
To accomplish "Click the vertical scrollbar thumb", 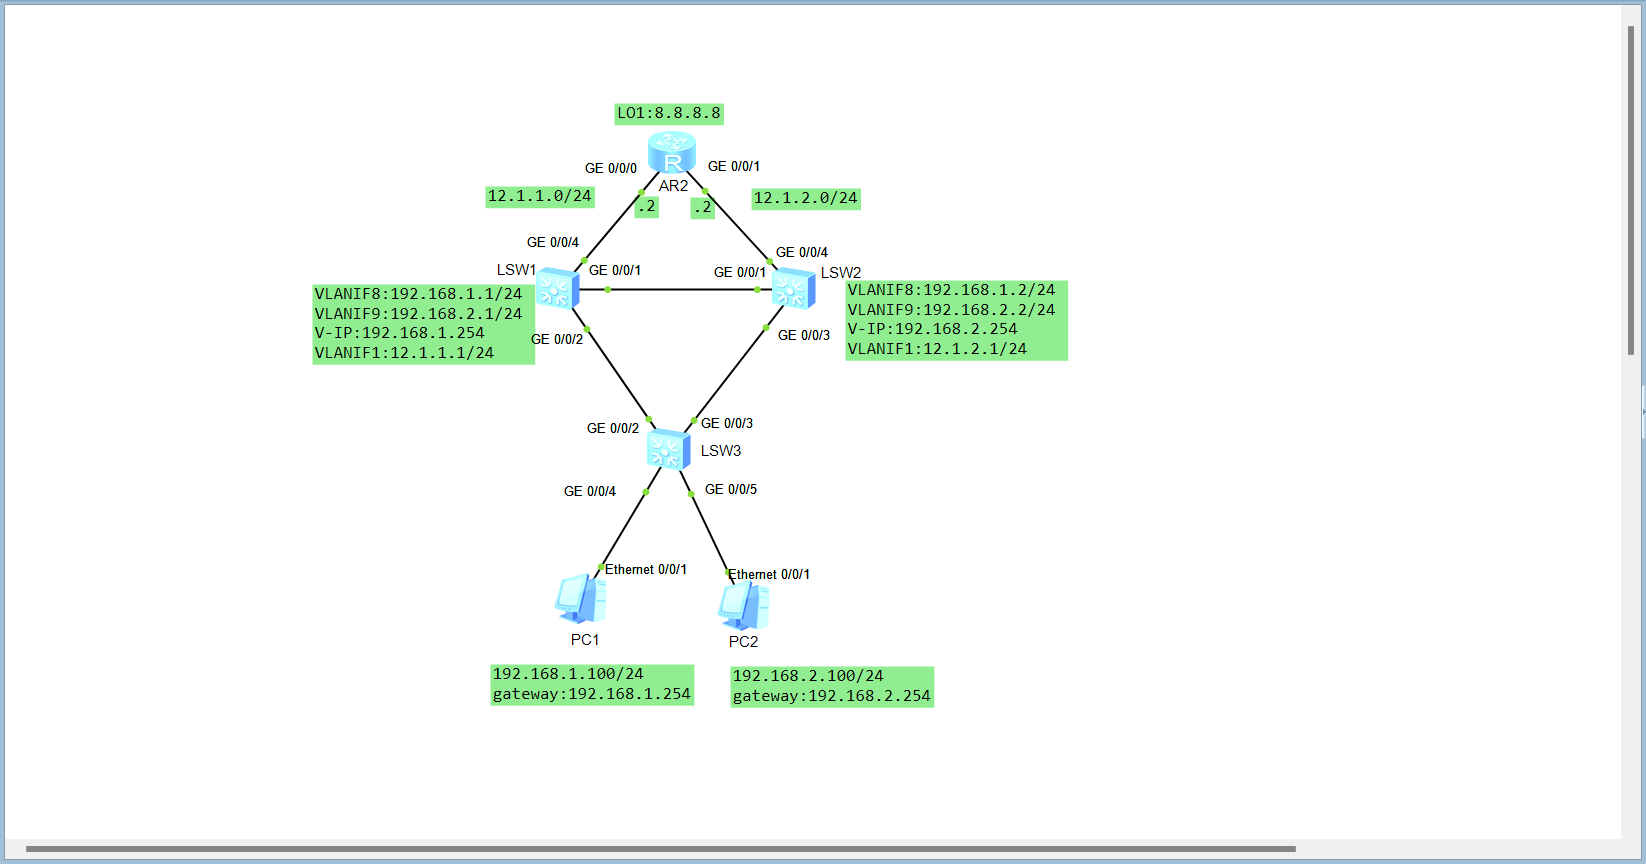I will tap(1630, 190).
